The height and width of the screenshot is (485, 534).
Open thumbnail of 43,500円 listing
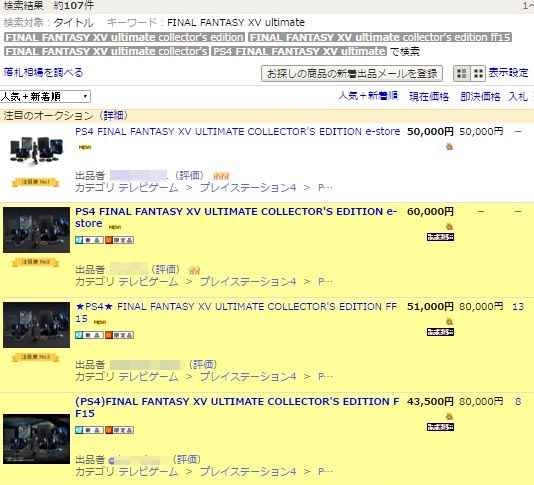(36, 439)
